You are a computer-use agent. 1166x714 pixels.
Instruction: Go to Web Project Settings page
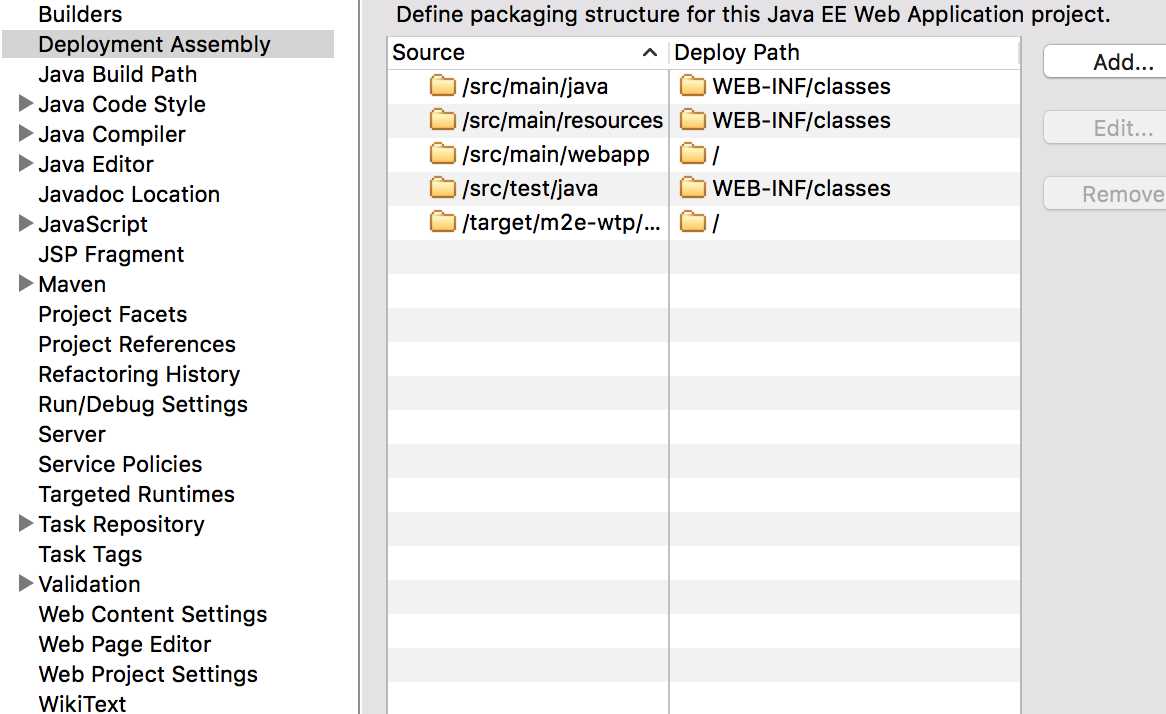tap(148, 674)
